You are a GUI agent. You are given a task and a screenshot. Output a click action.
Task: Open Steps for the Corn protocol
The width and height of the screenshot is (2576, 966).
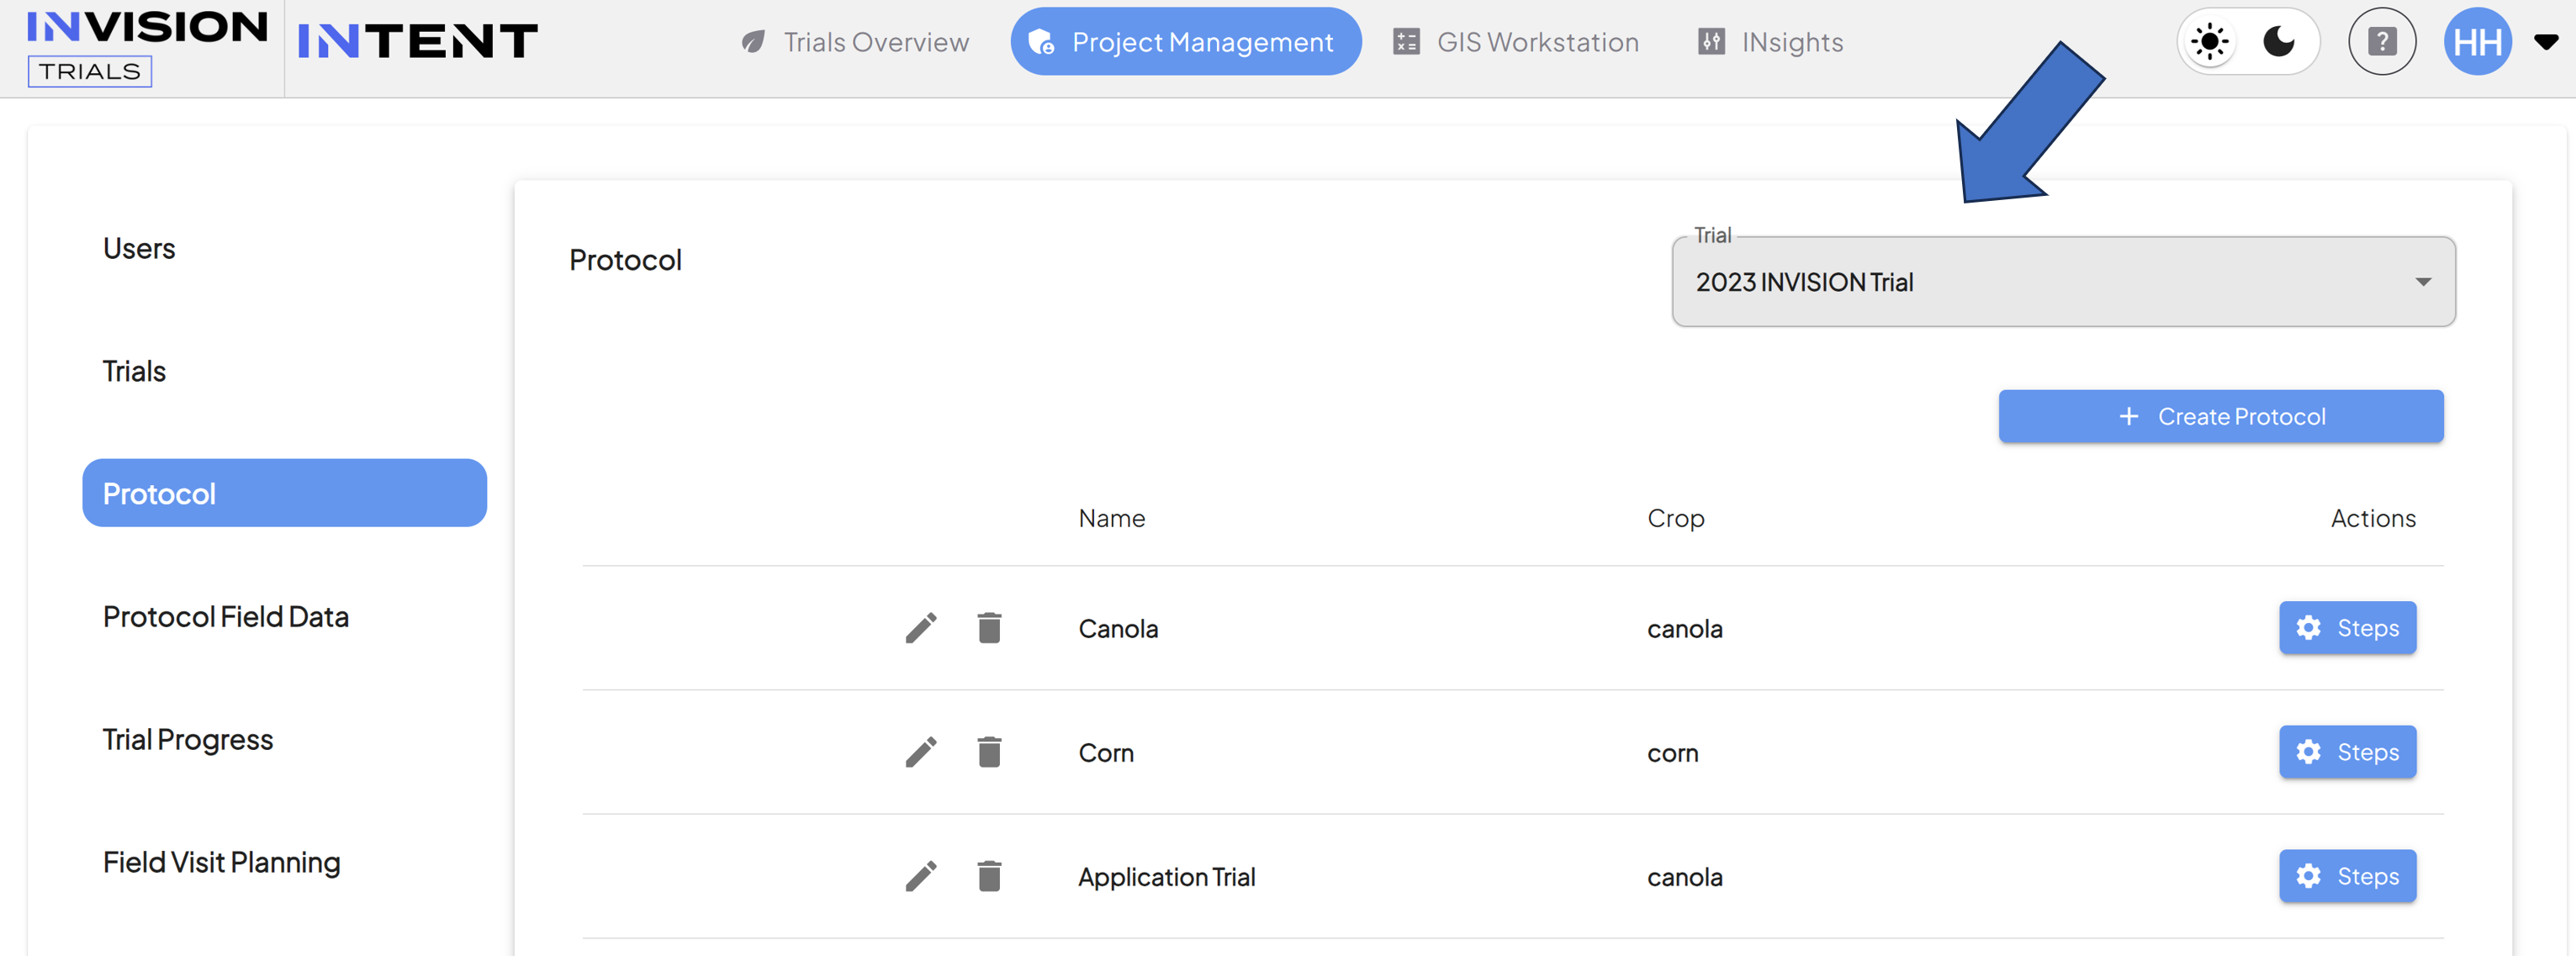(x=2347, y=752)
